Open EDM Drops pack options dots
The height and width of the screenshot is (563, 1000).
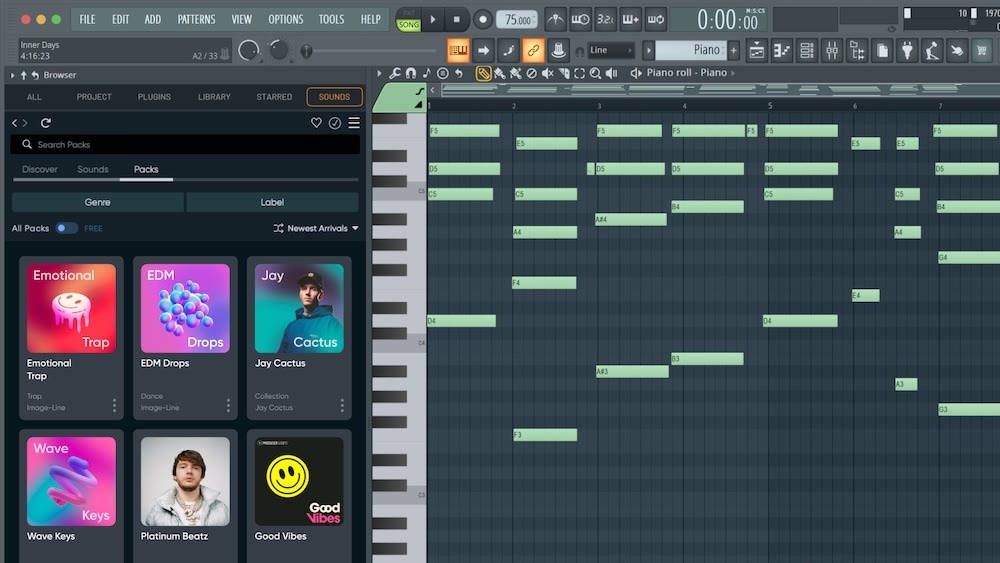[228, 405]
